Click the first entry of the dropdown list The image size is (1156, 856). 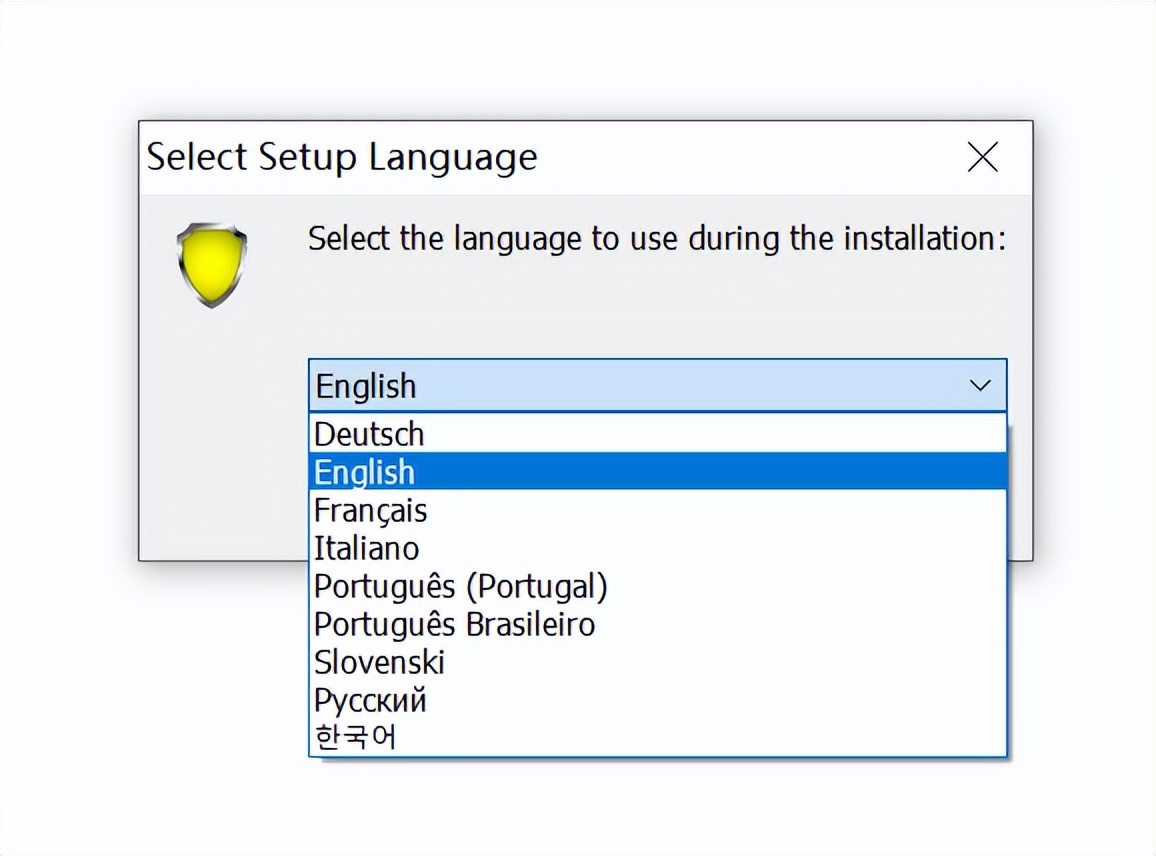pyautogui.click(x=369, y=434)
